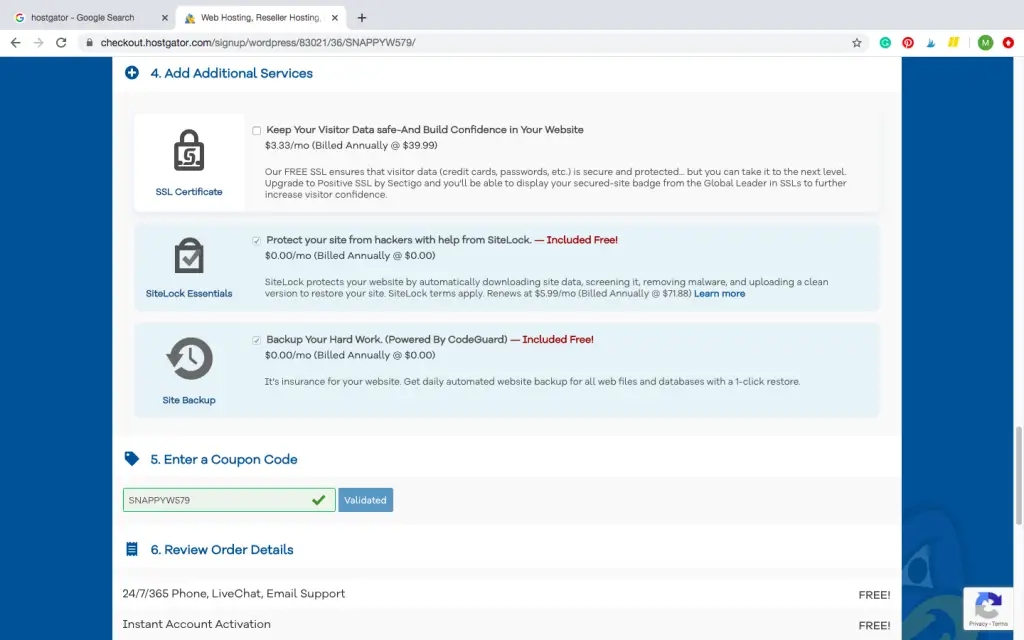Click the address bar URL
The width and height of the screenshot is (1024, 640).
257,42
